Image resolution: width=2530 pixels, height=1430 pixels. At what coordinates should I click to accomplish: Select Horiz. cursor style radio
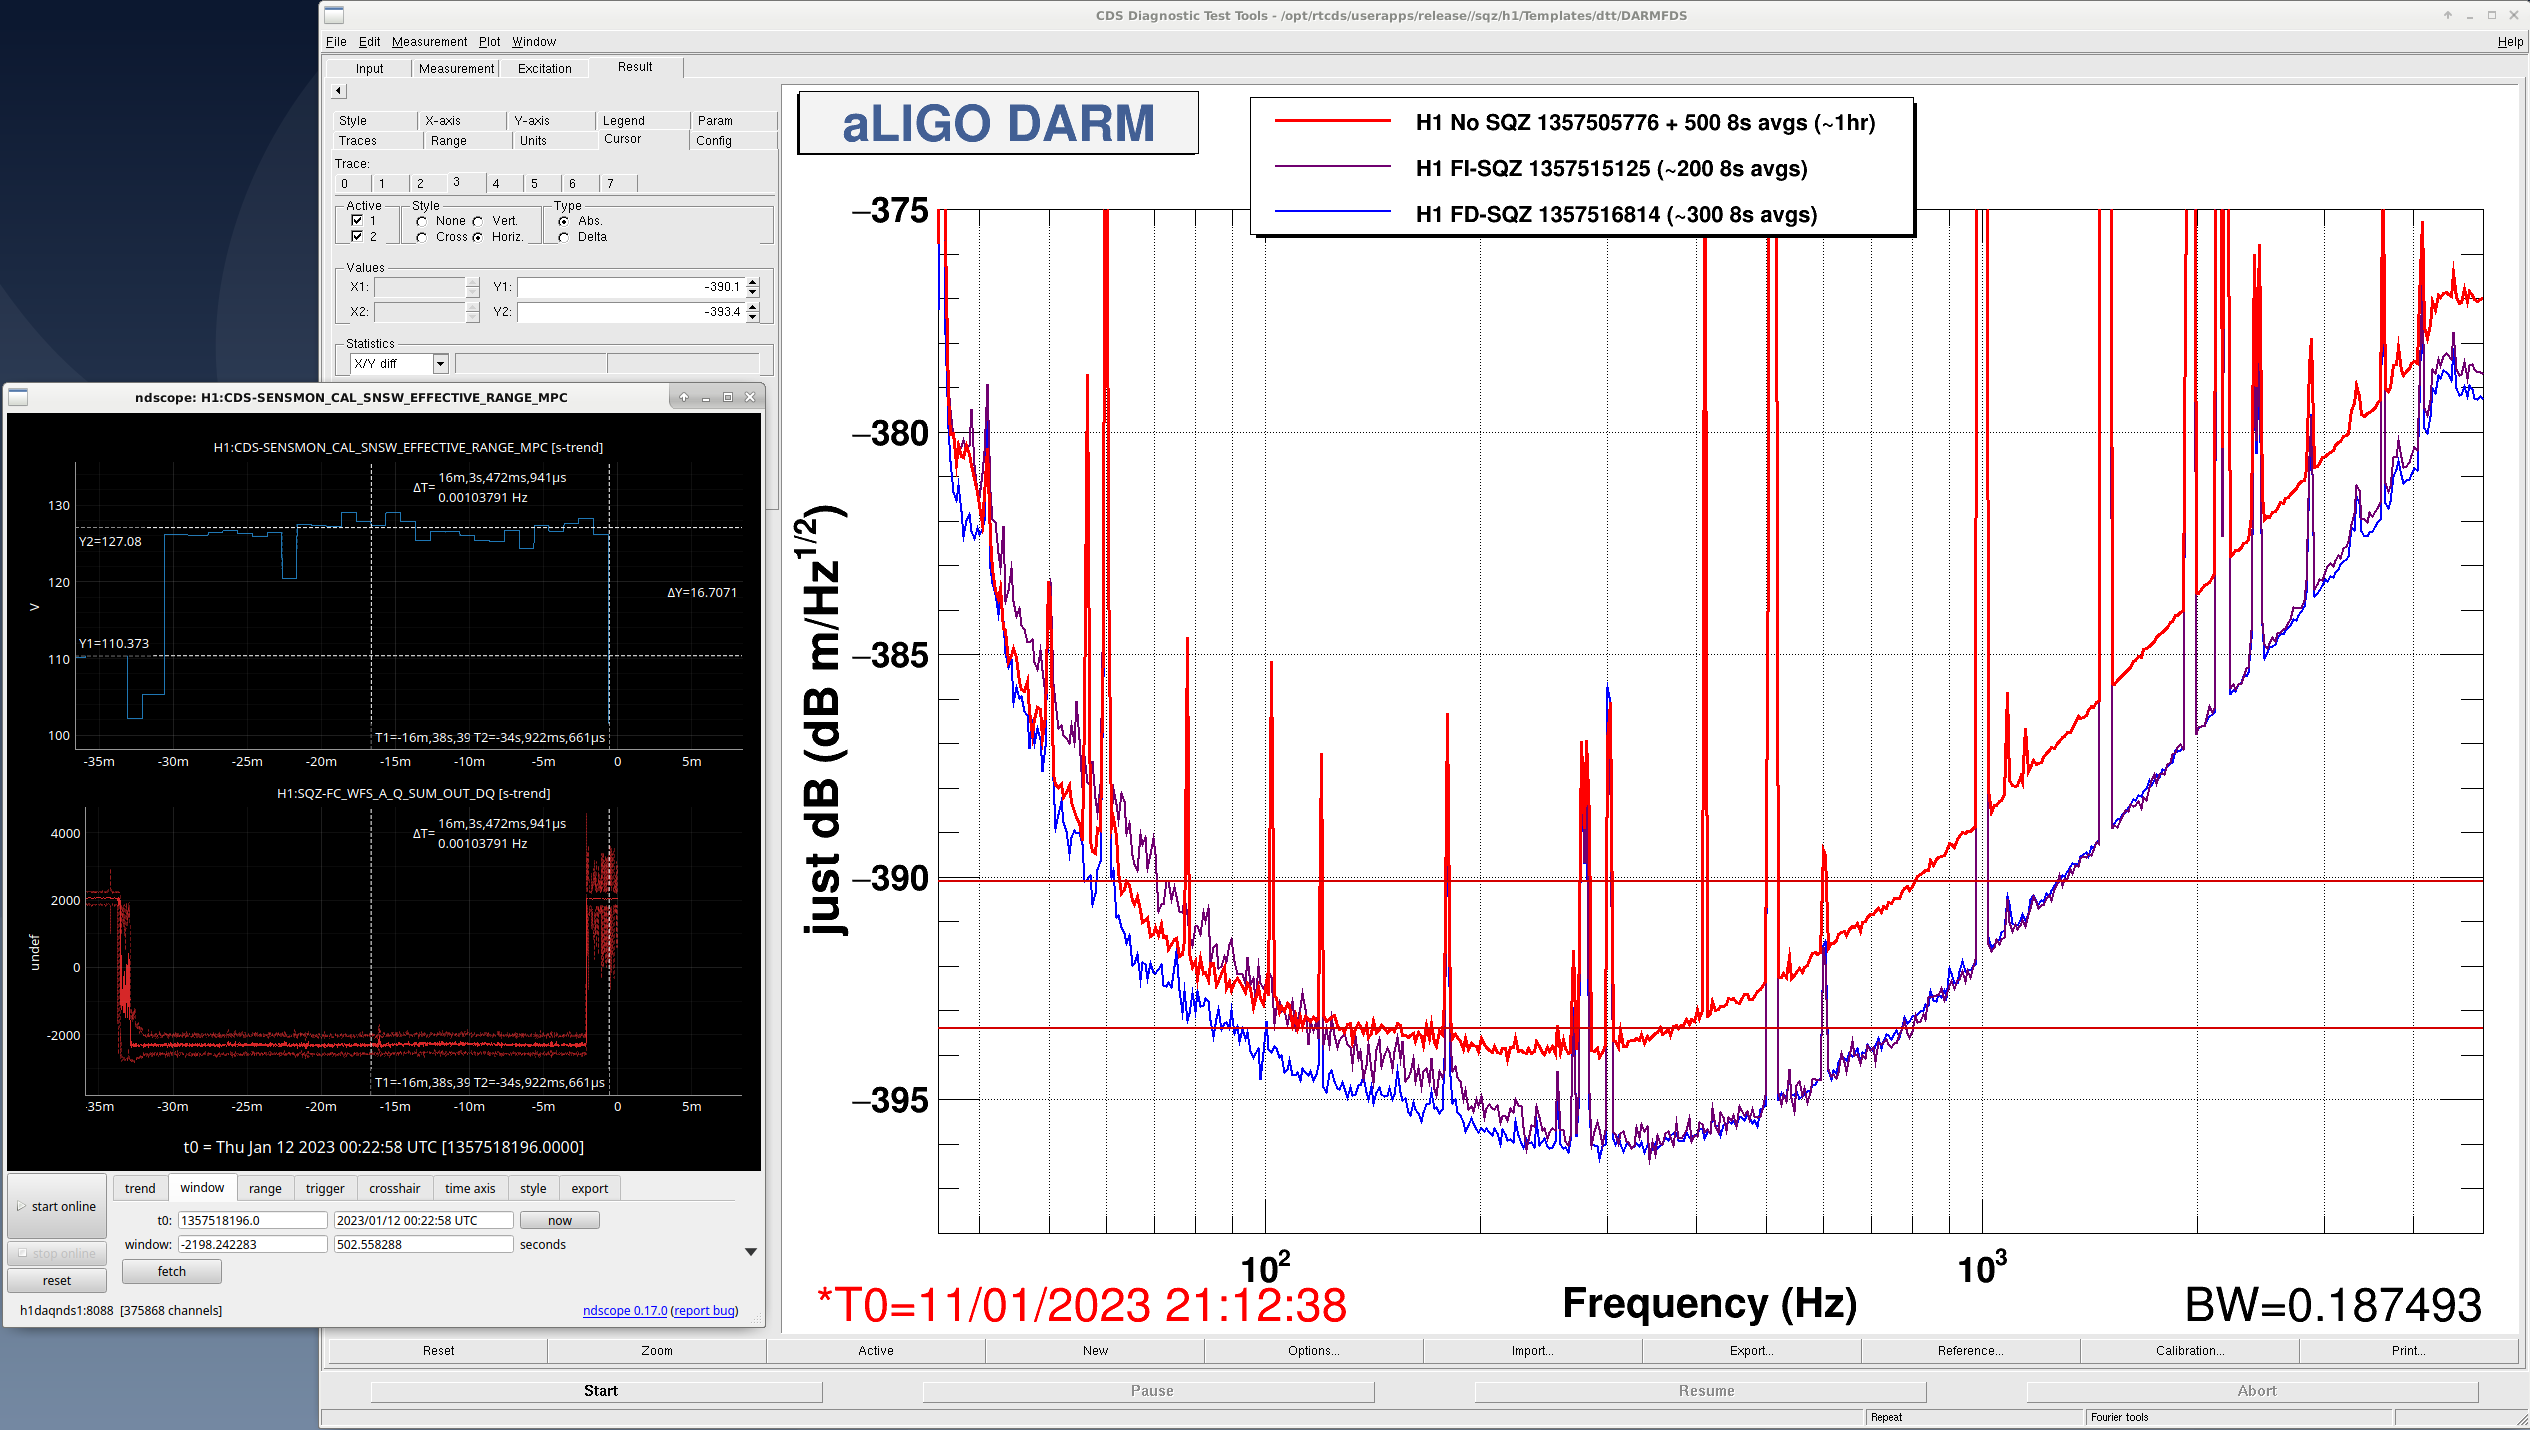click(478, 238)
